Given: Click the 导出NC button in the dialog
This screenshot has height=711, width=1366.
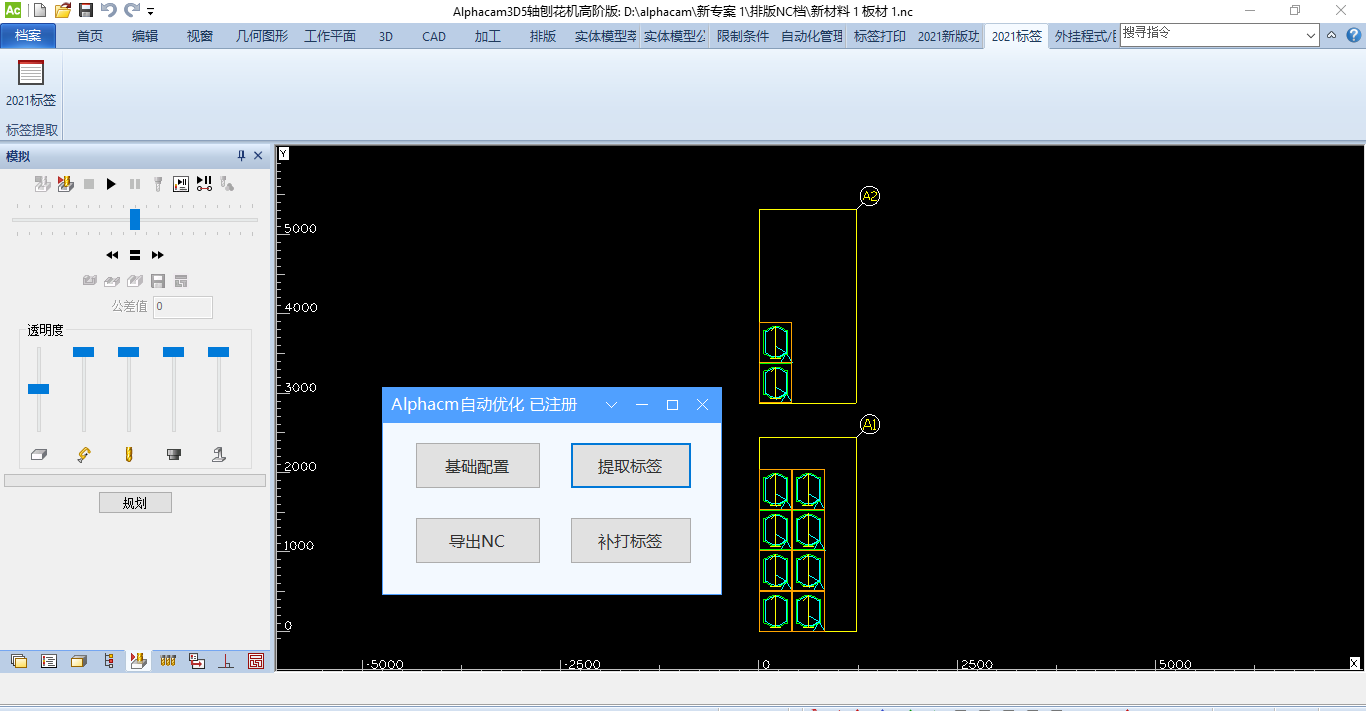Looking at the screenshot, I should 478,541.
